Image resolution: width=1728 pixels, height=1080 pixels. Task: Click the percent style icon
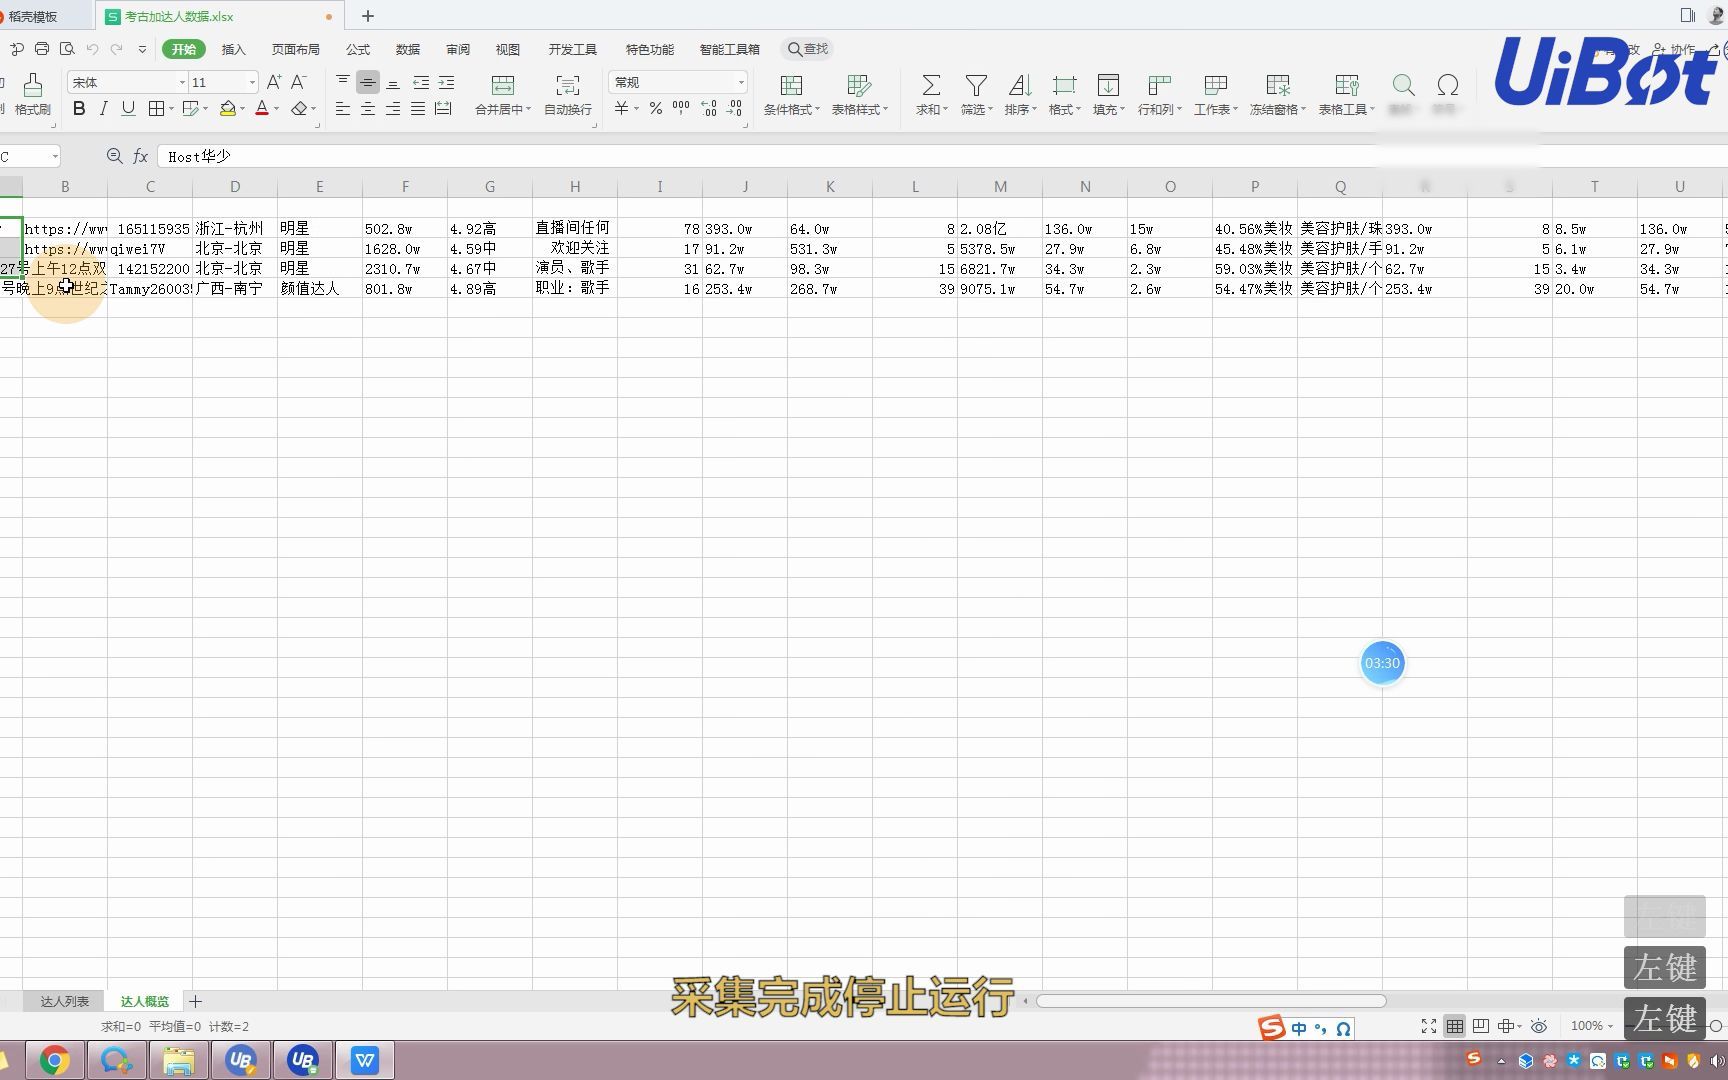click(x=655, y=108)
